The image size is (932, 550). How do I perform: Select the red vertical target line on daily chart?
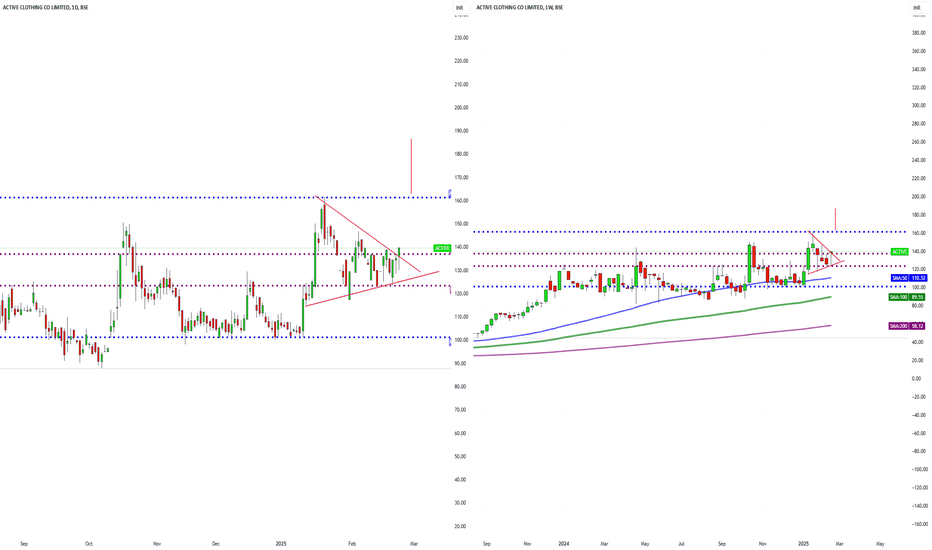(411, 166)
